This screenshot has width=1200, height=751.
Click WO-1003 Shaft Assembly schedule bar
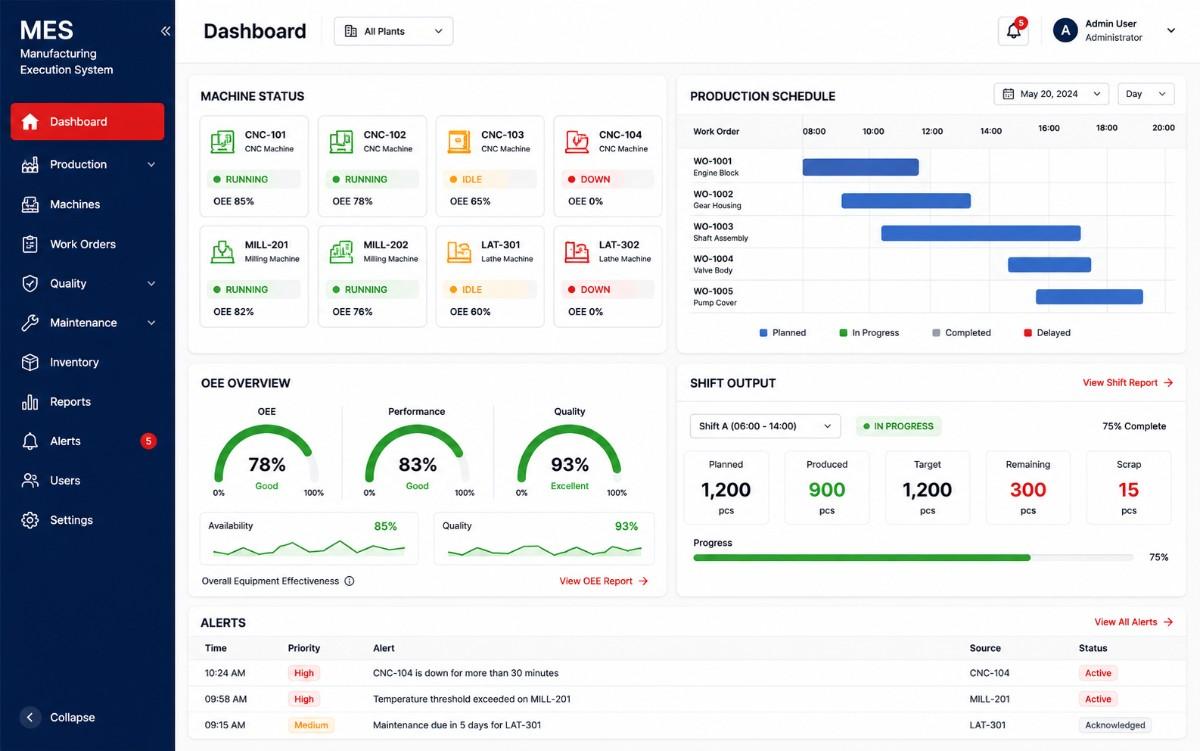(981, 233)
